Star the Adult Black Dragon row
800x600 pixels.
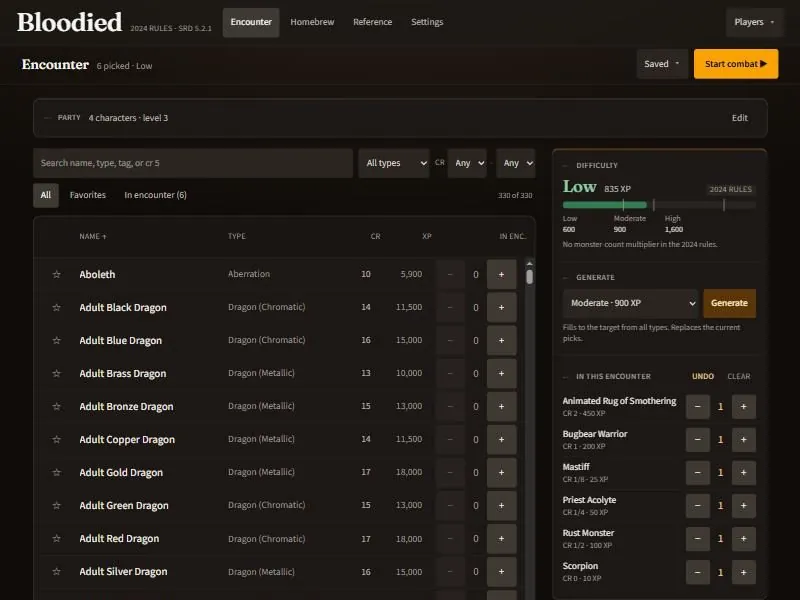[x=57, y=308]
